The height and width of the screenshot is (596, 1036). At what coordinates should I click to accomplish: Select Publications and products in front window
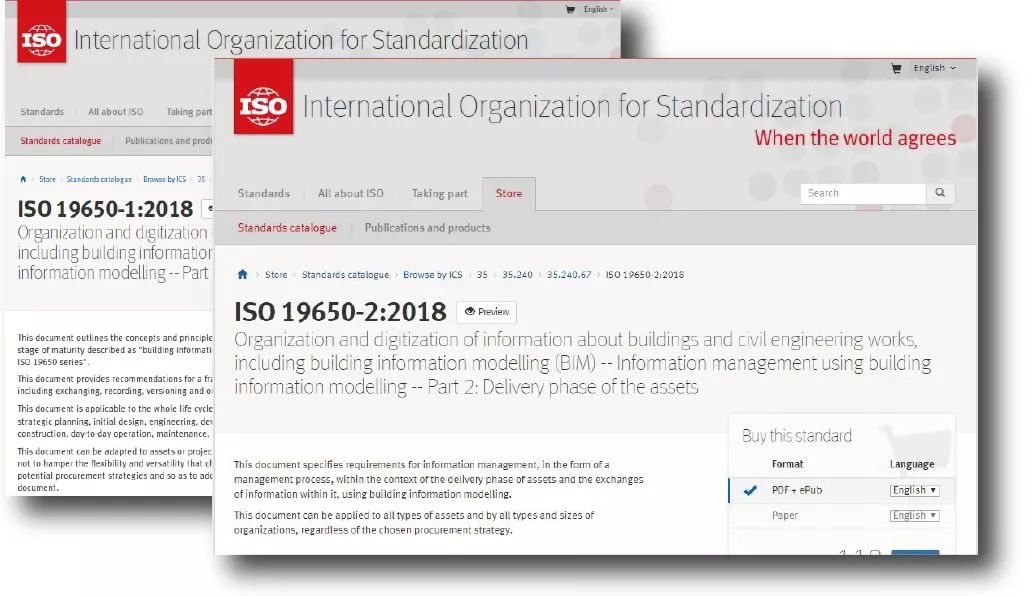(x=427, y=227)
